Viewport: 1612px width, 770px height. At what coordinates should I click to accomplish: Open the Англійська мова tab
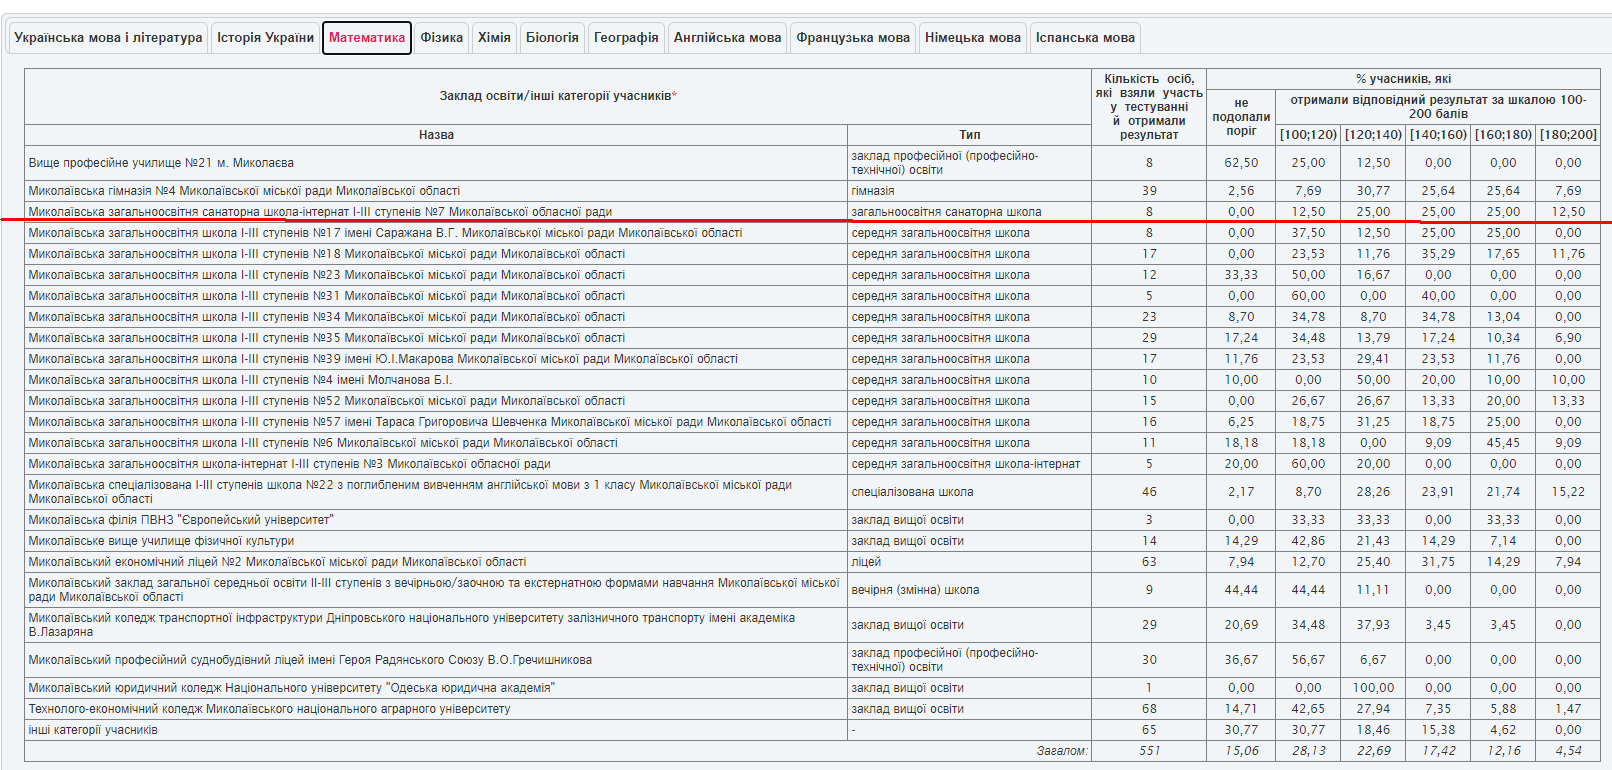point(727,38)
